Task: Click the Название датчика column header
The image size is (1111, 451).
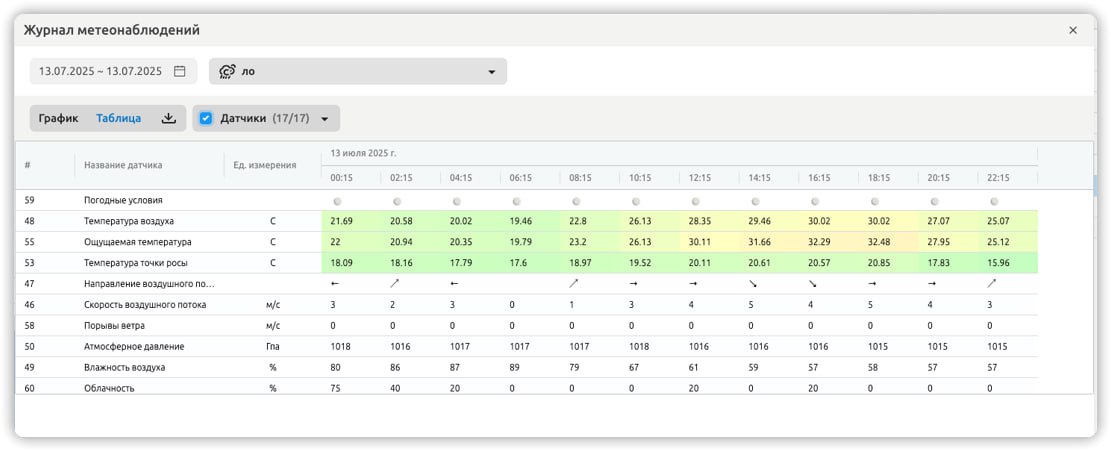Action: 123,165
